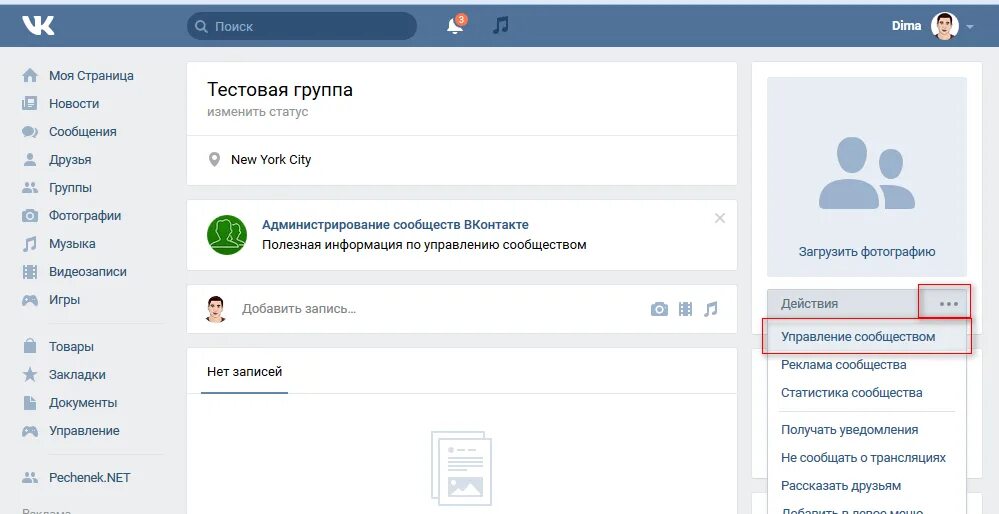Click the home icon beside Моя Страница
The width and height of the screenshot is (999, 514).
tap(30, 76)
